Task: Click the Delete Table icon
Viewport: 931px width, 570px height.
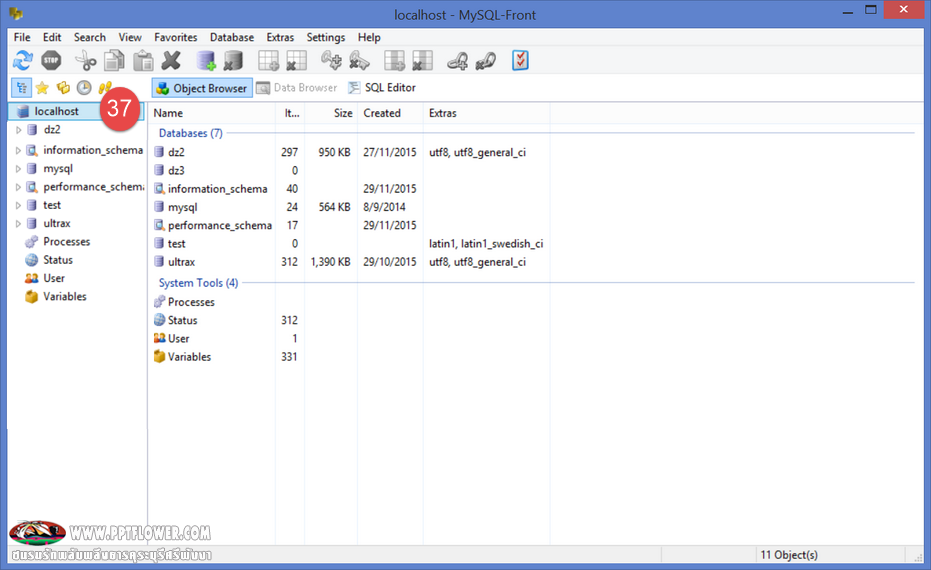Action: [x=296, y=61]
